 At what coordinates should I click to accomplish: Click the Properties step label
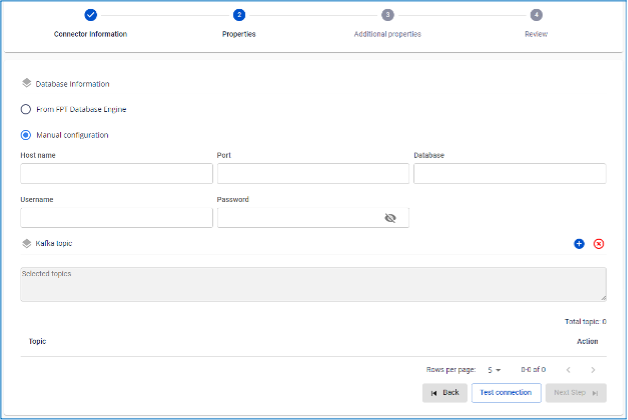tap(239, 34)
